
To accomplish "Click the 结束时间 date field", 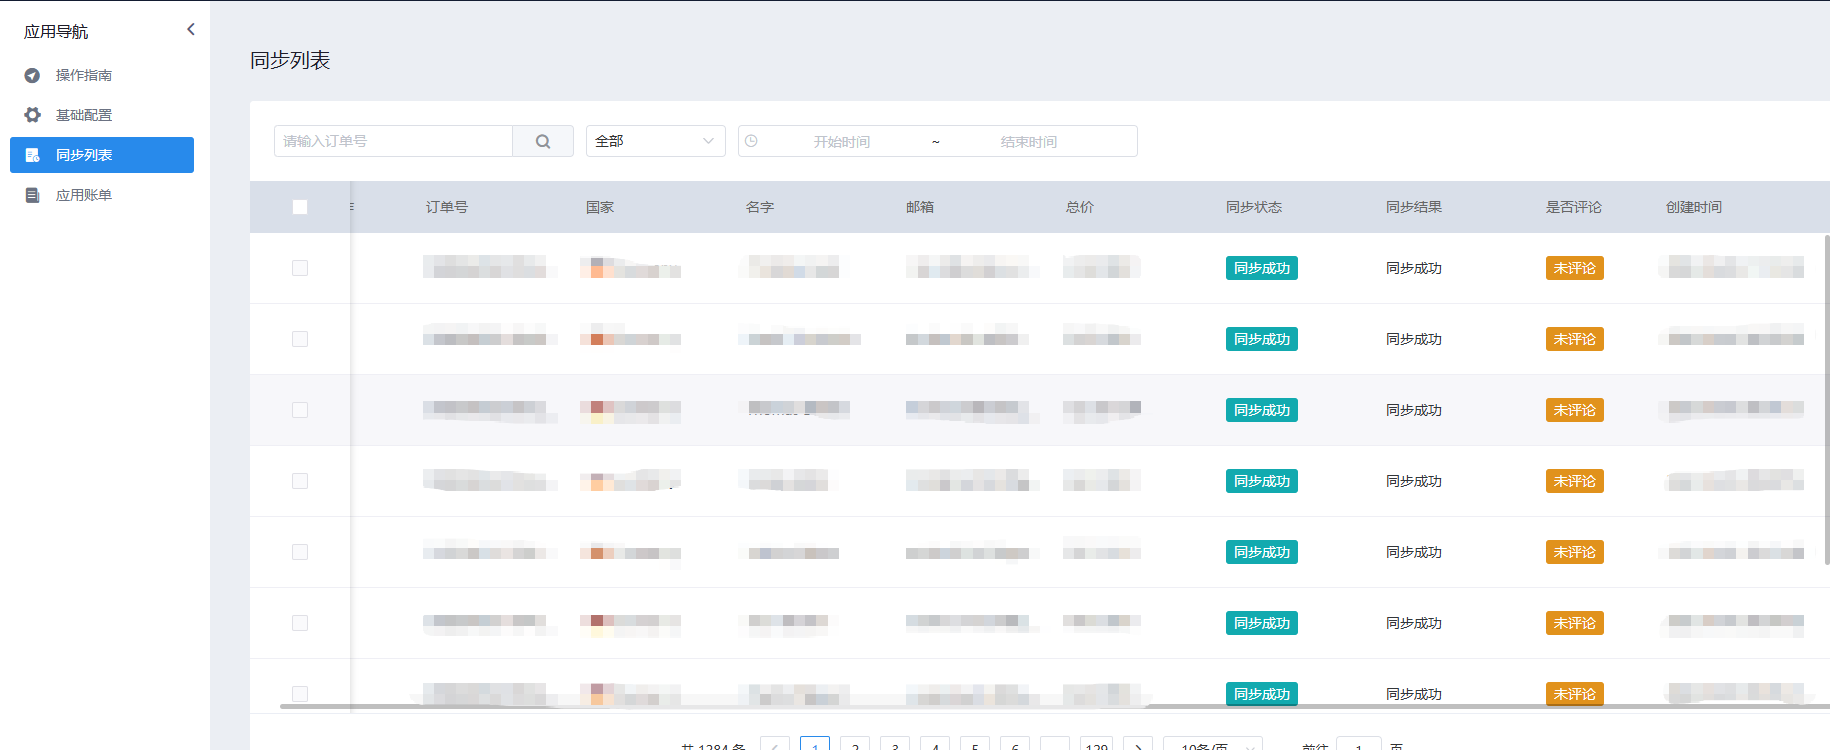I will [x=1028, y=142].
